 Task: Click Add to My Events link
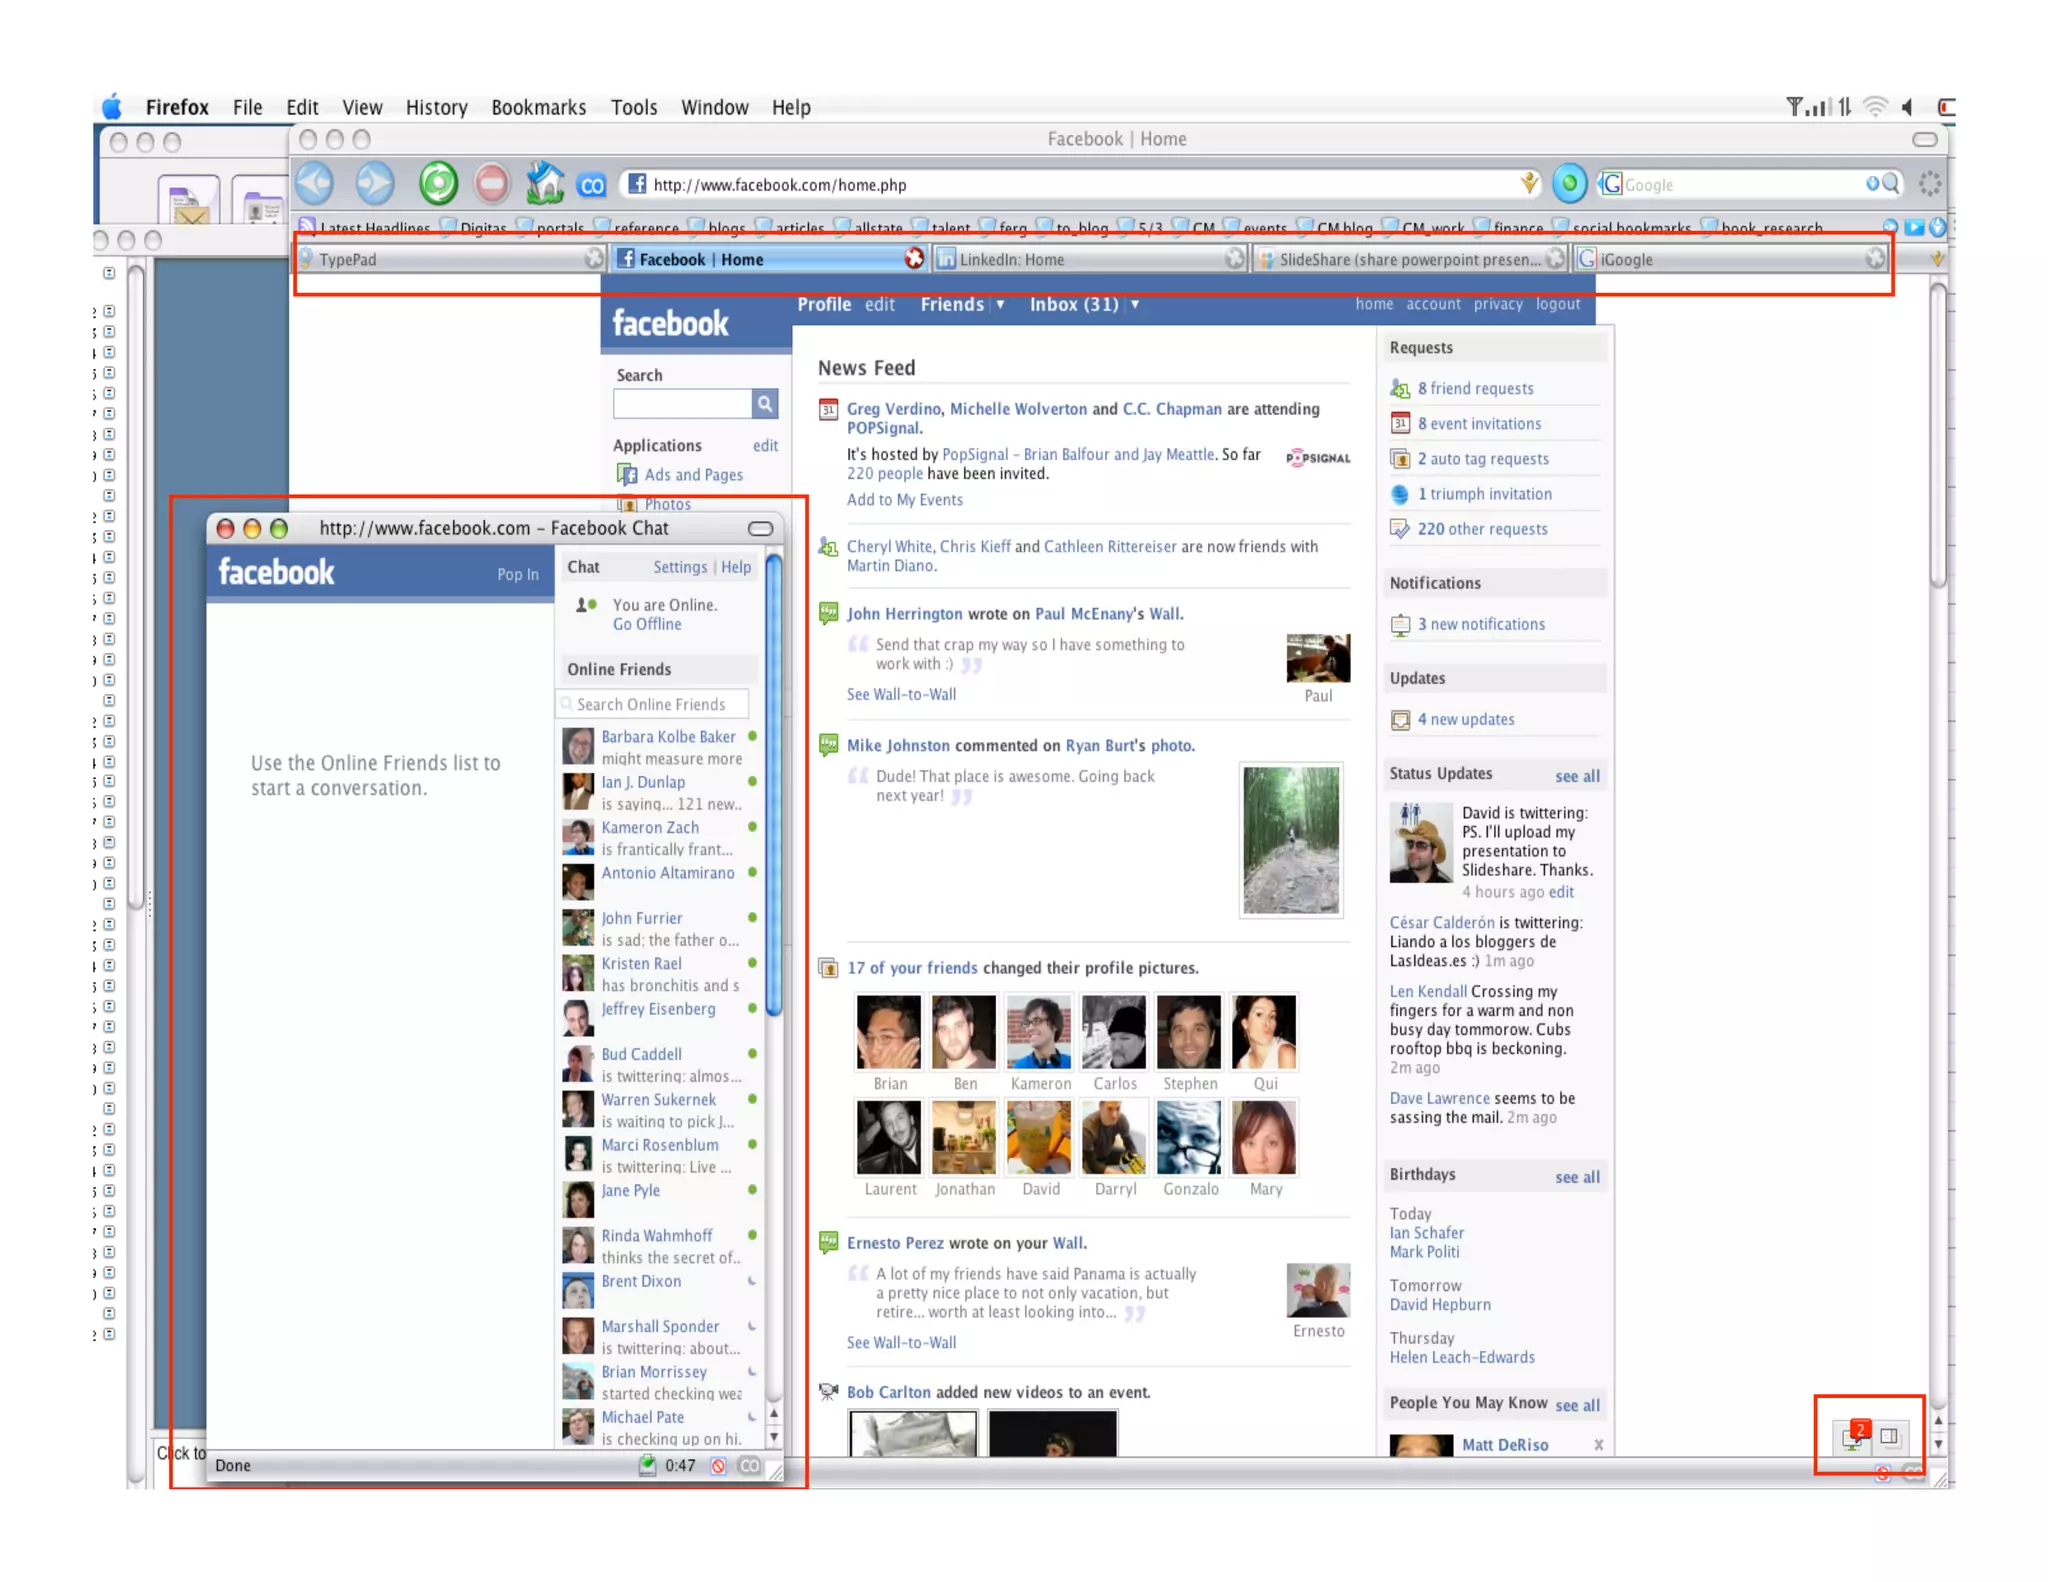(x=904, y=500)
